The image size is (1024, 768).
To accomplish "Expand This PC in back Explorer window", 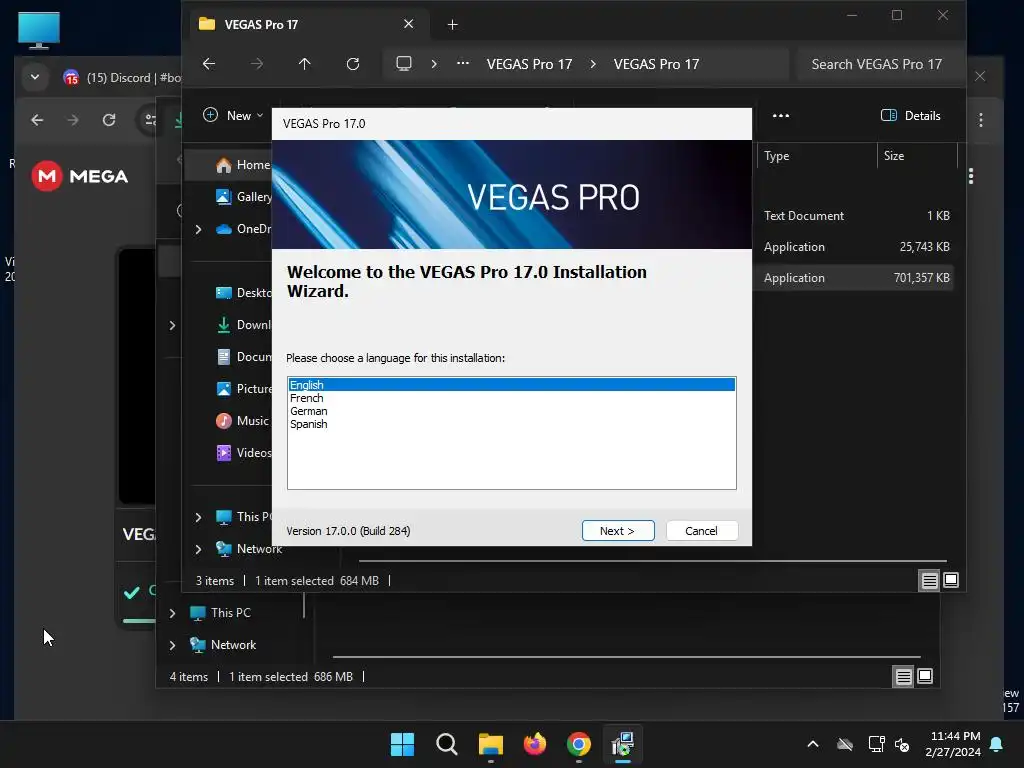I will [x=172, y=613].
